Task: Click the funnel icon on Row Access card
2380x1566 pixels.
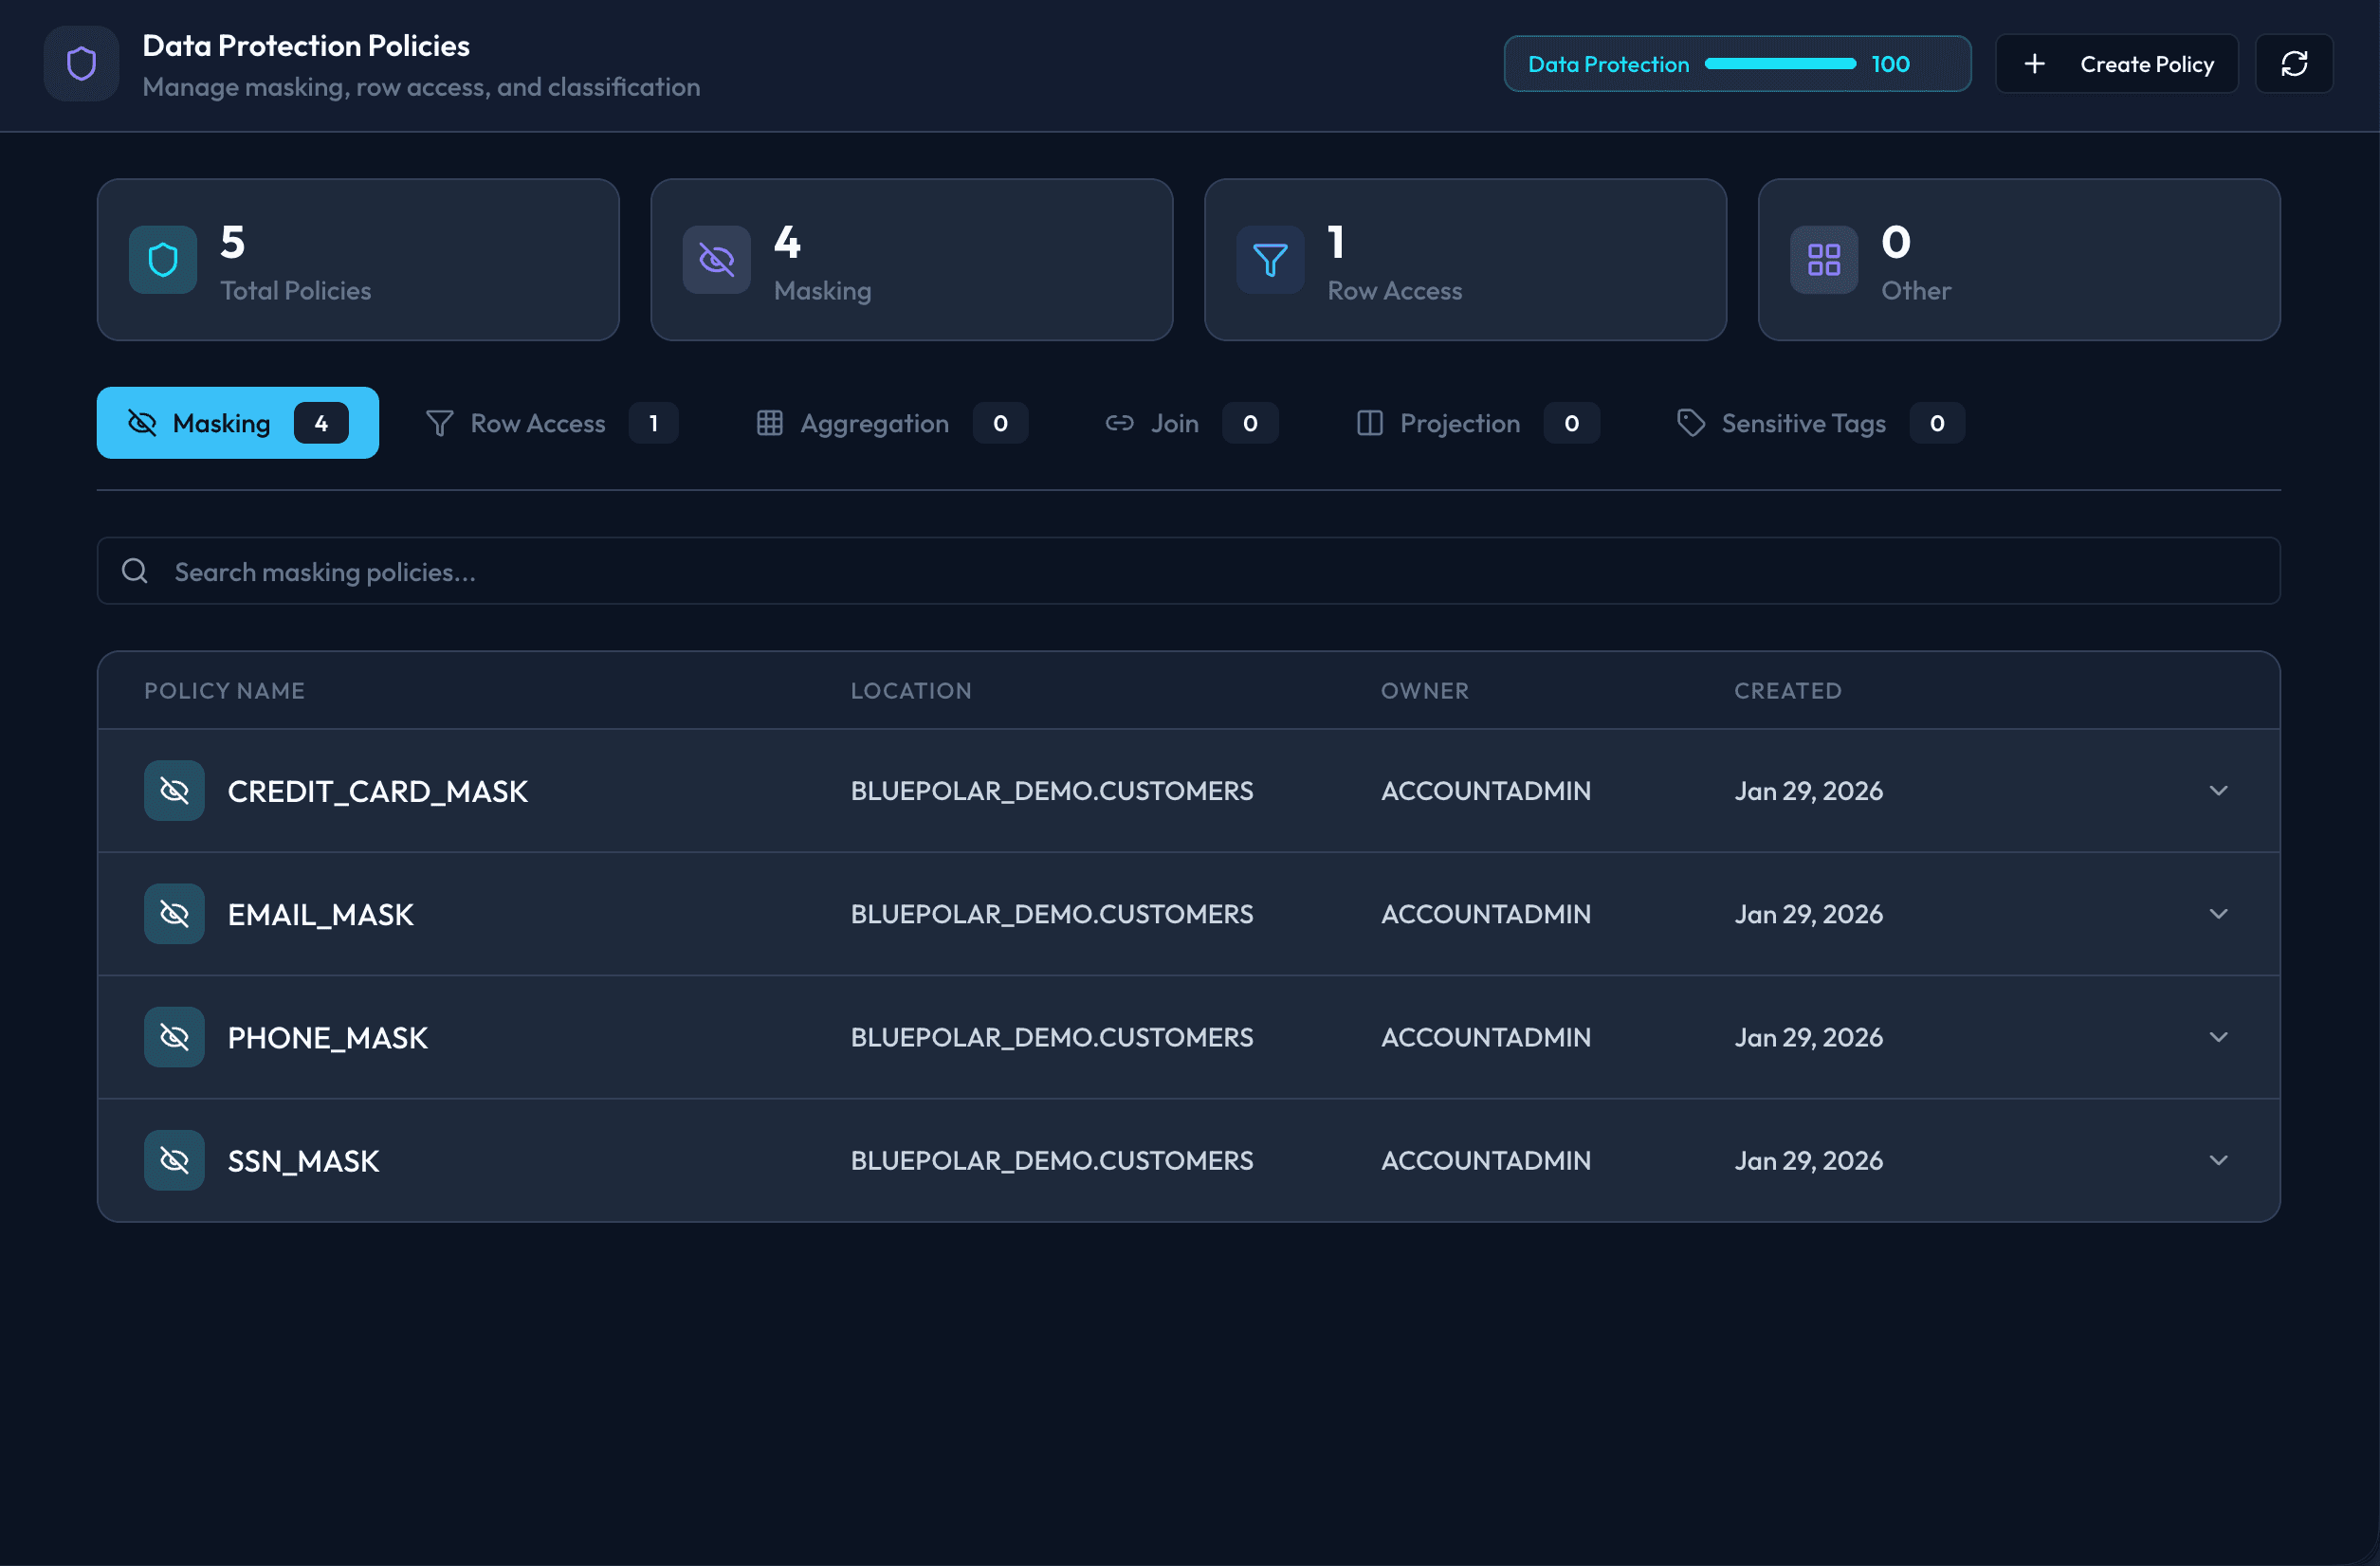Action: click(x=1269, y=260)
